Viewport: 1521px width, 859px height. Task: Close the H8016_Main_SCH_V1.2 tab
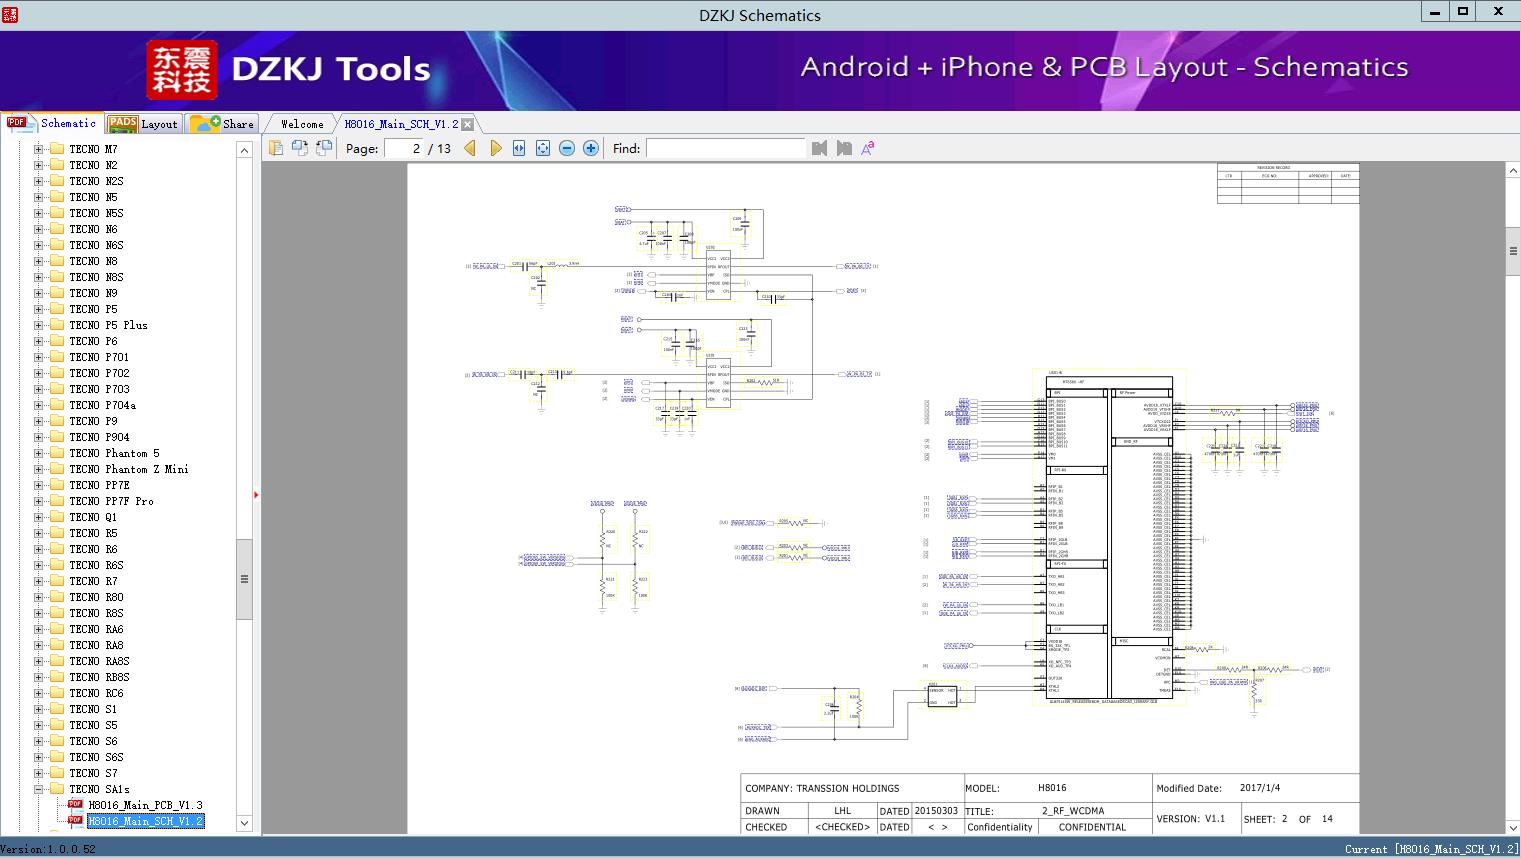tap(467, 124)
